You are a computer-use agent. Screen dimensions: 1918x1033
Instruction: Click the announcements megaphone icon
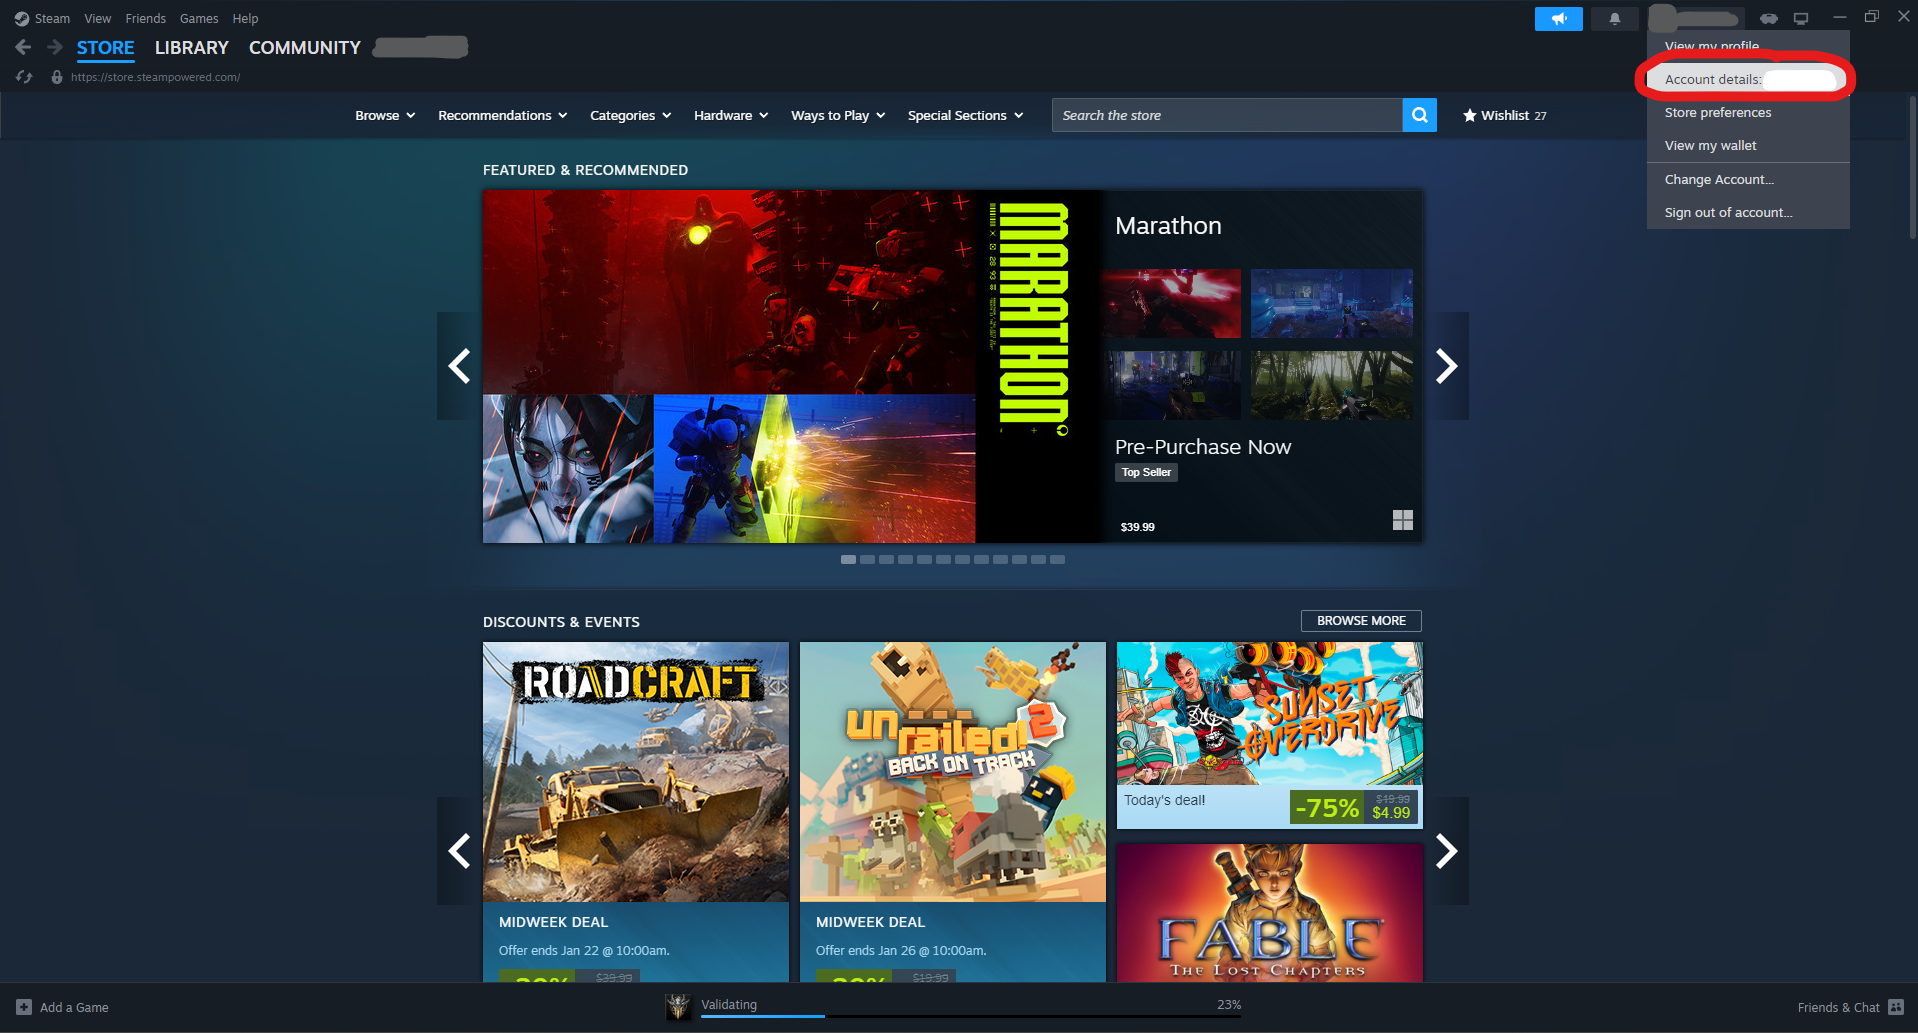tap(1558, 19)
